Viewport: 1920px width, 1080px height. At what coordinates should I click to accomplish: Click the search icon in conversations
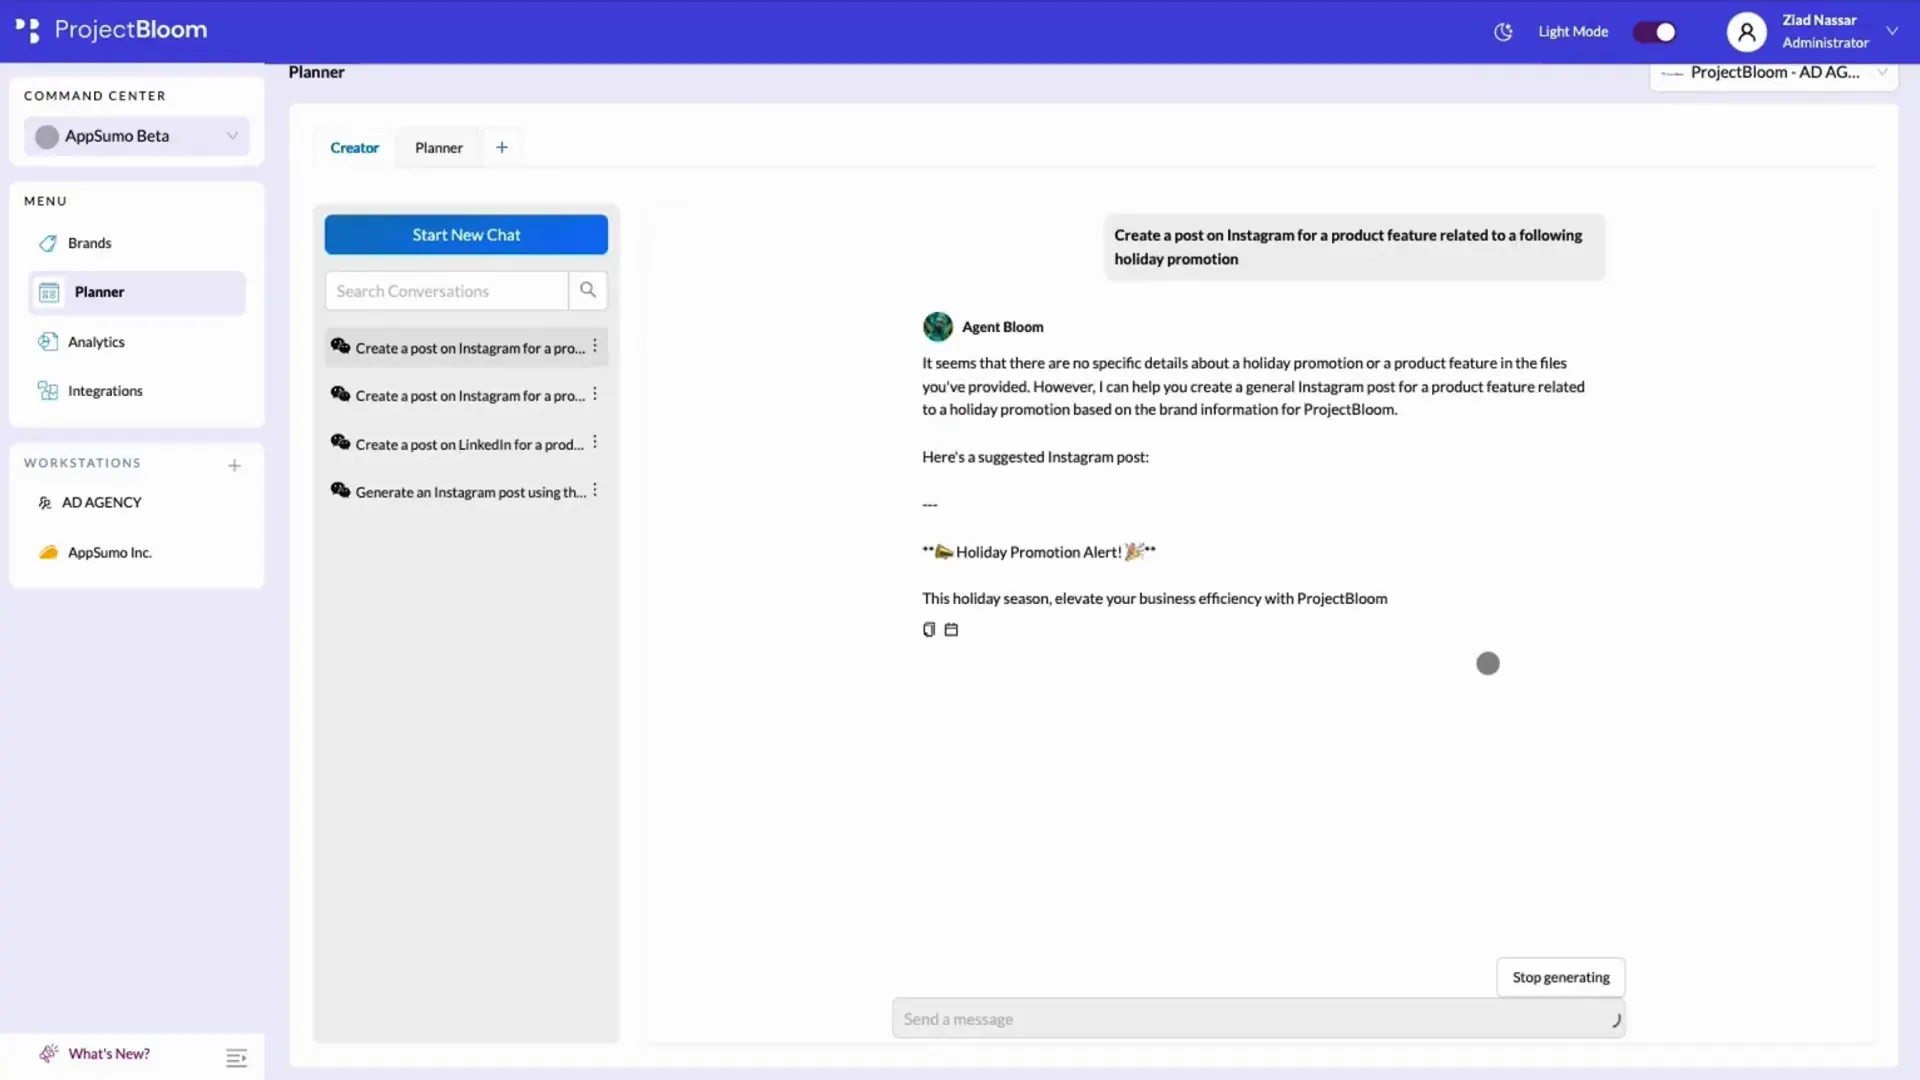(x=588, y=290)
